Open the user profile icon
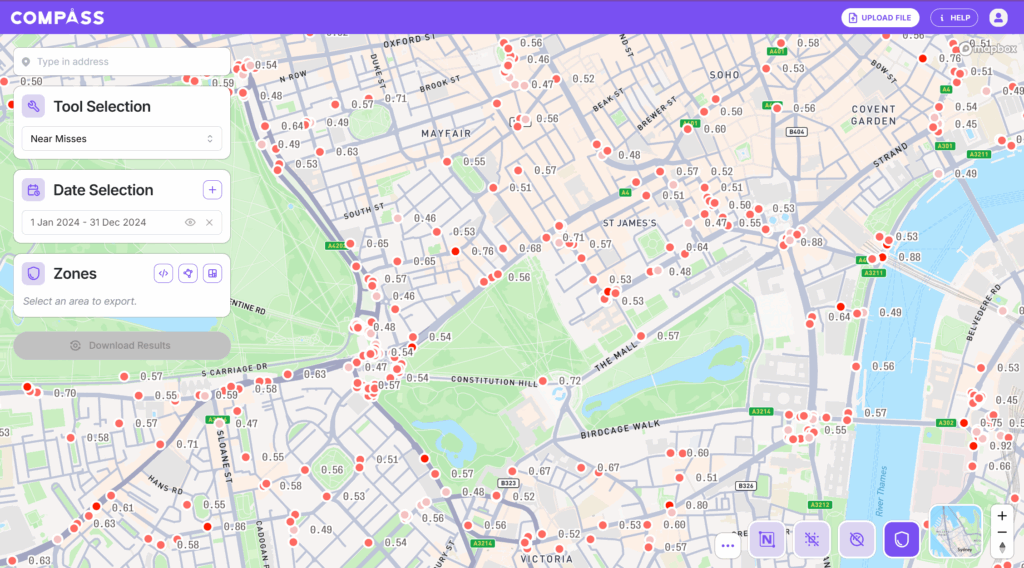This screenshot has width=1024, height=568. [998, 17]
